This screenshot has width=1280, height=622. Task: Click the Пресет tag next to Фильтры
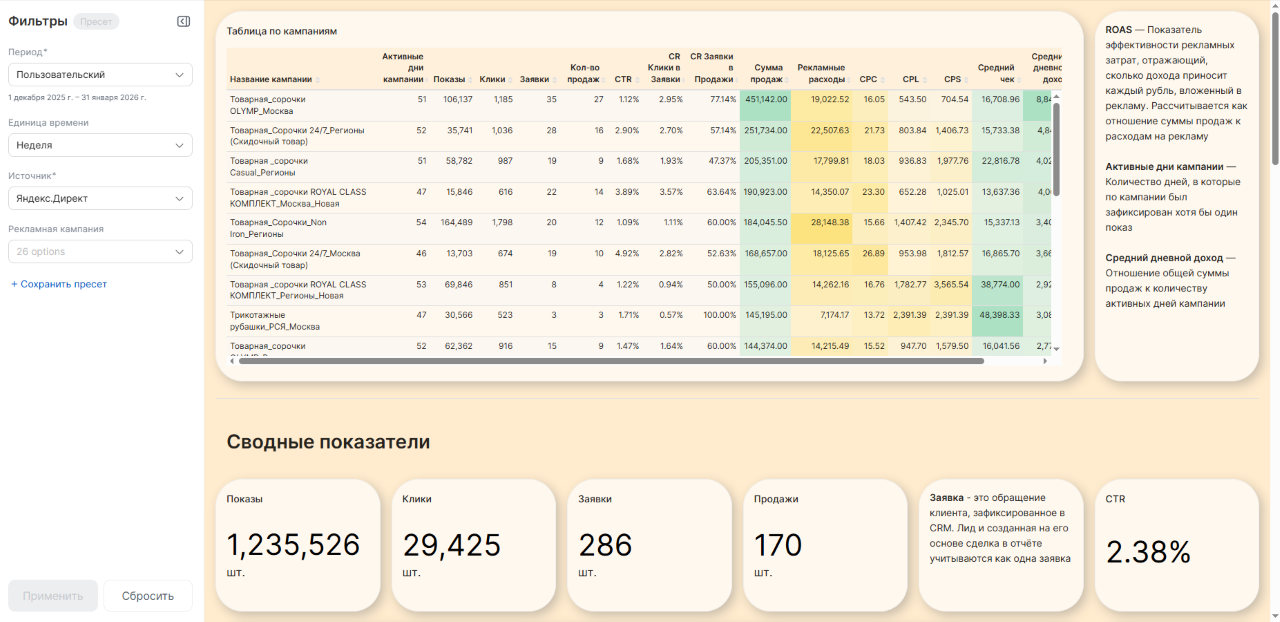coord(96,22)
